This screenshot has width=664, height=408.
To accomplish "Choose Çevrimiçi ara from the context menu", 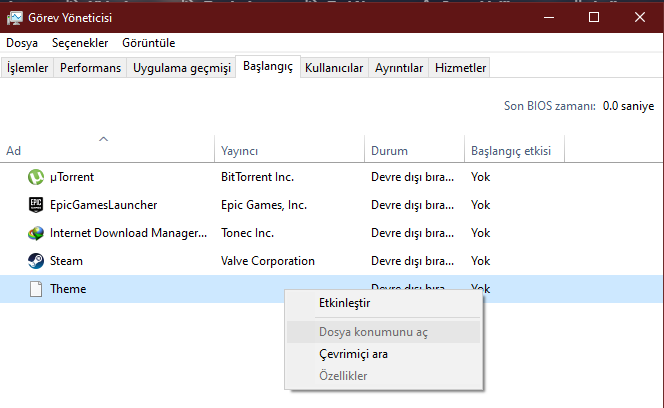I will 384,354.
